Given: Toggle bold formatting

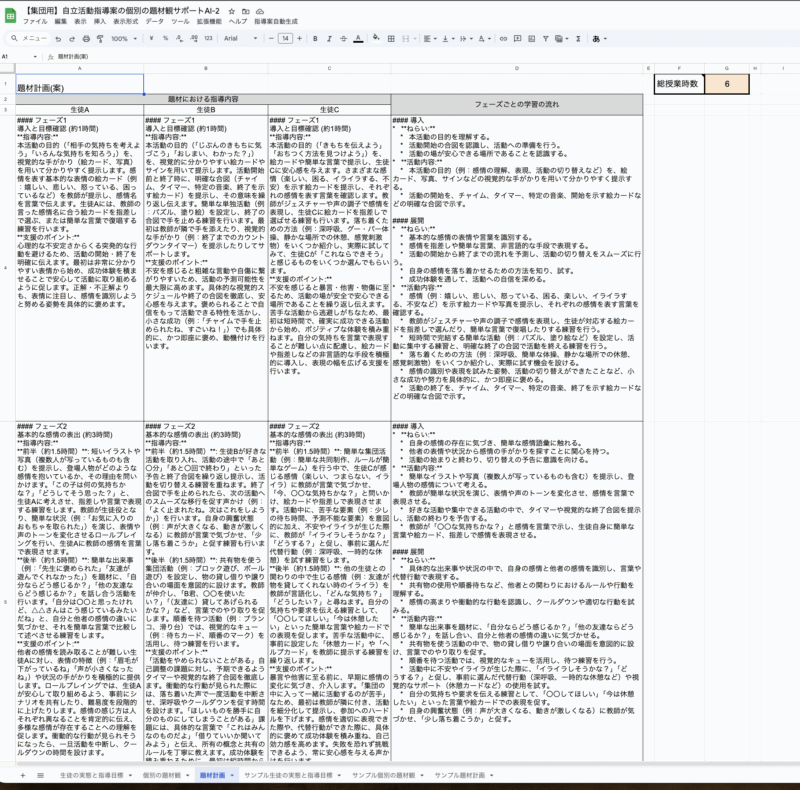Looking at the screenshot, I should (x=315, y=38).
